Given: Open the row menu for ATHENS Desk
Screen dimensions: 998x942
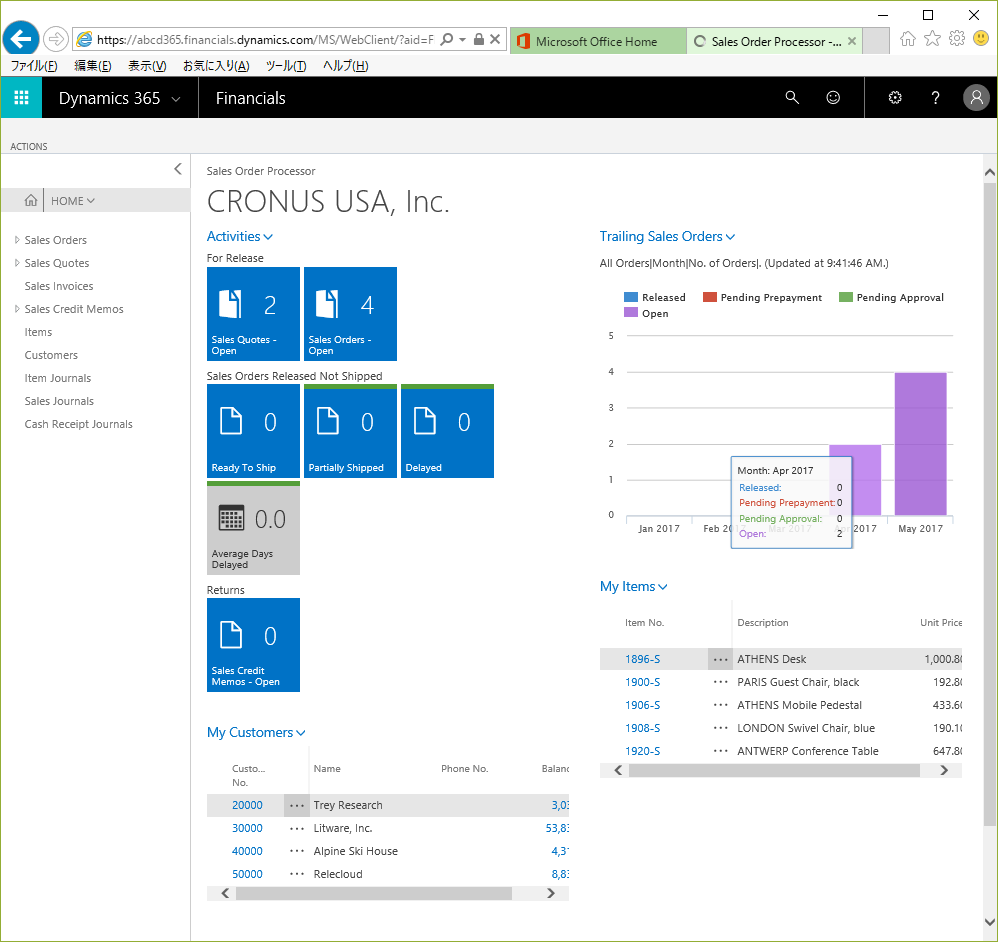Looking at the screenshot, I should click(720, 659).
